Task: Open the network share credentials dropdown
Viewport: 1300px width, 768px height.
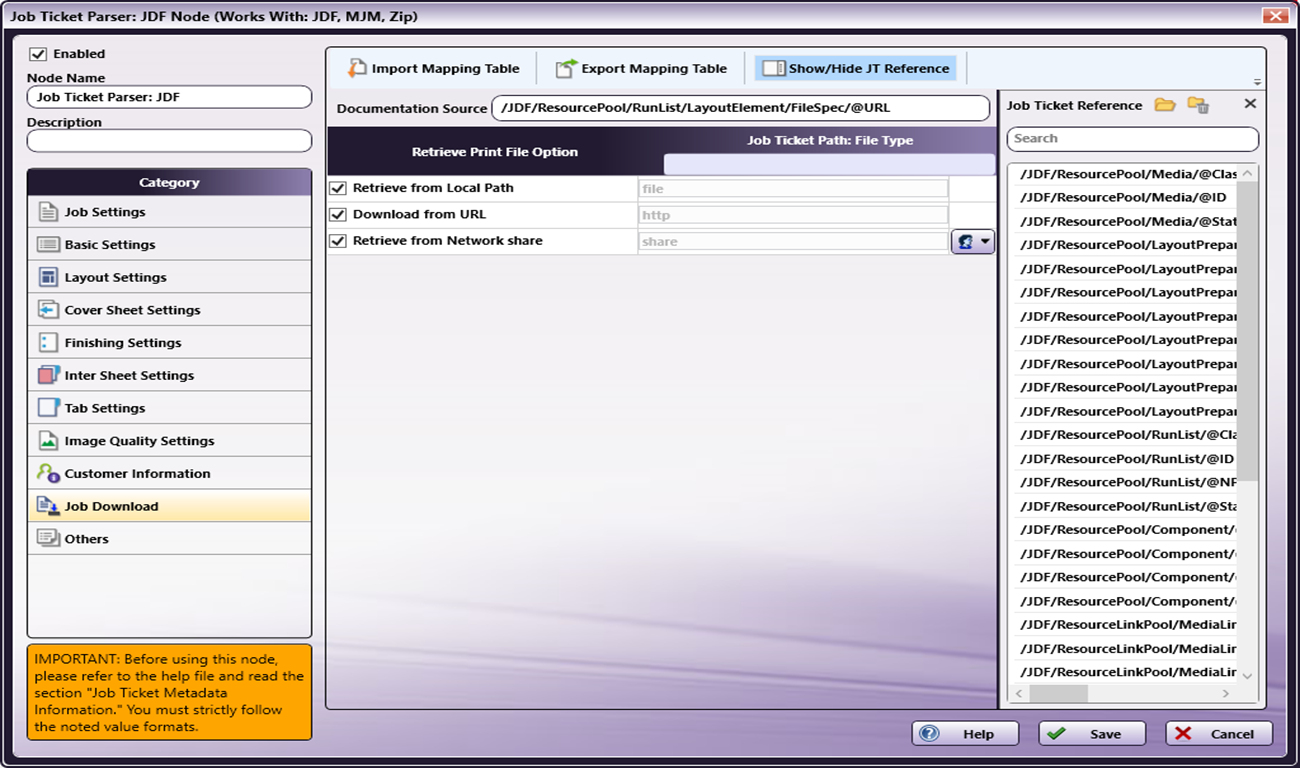Action: [x=972, y=241]
